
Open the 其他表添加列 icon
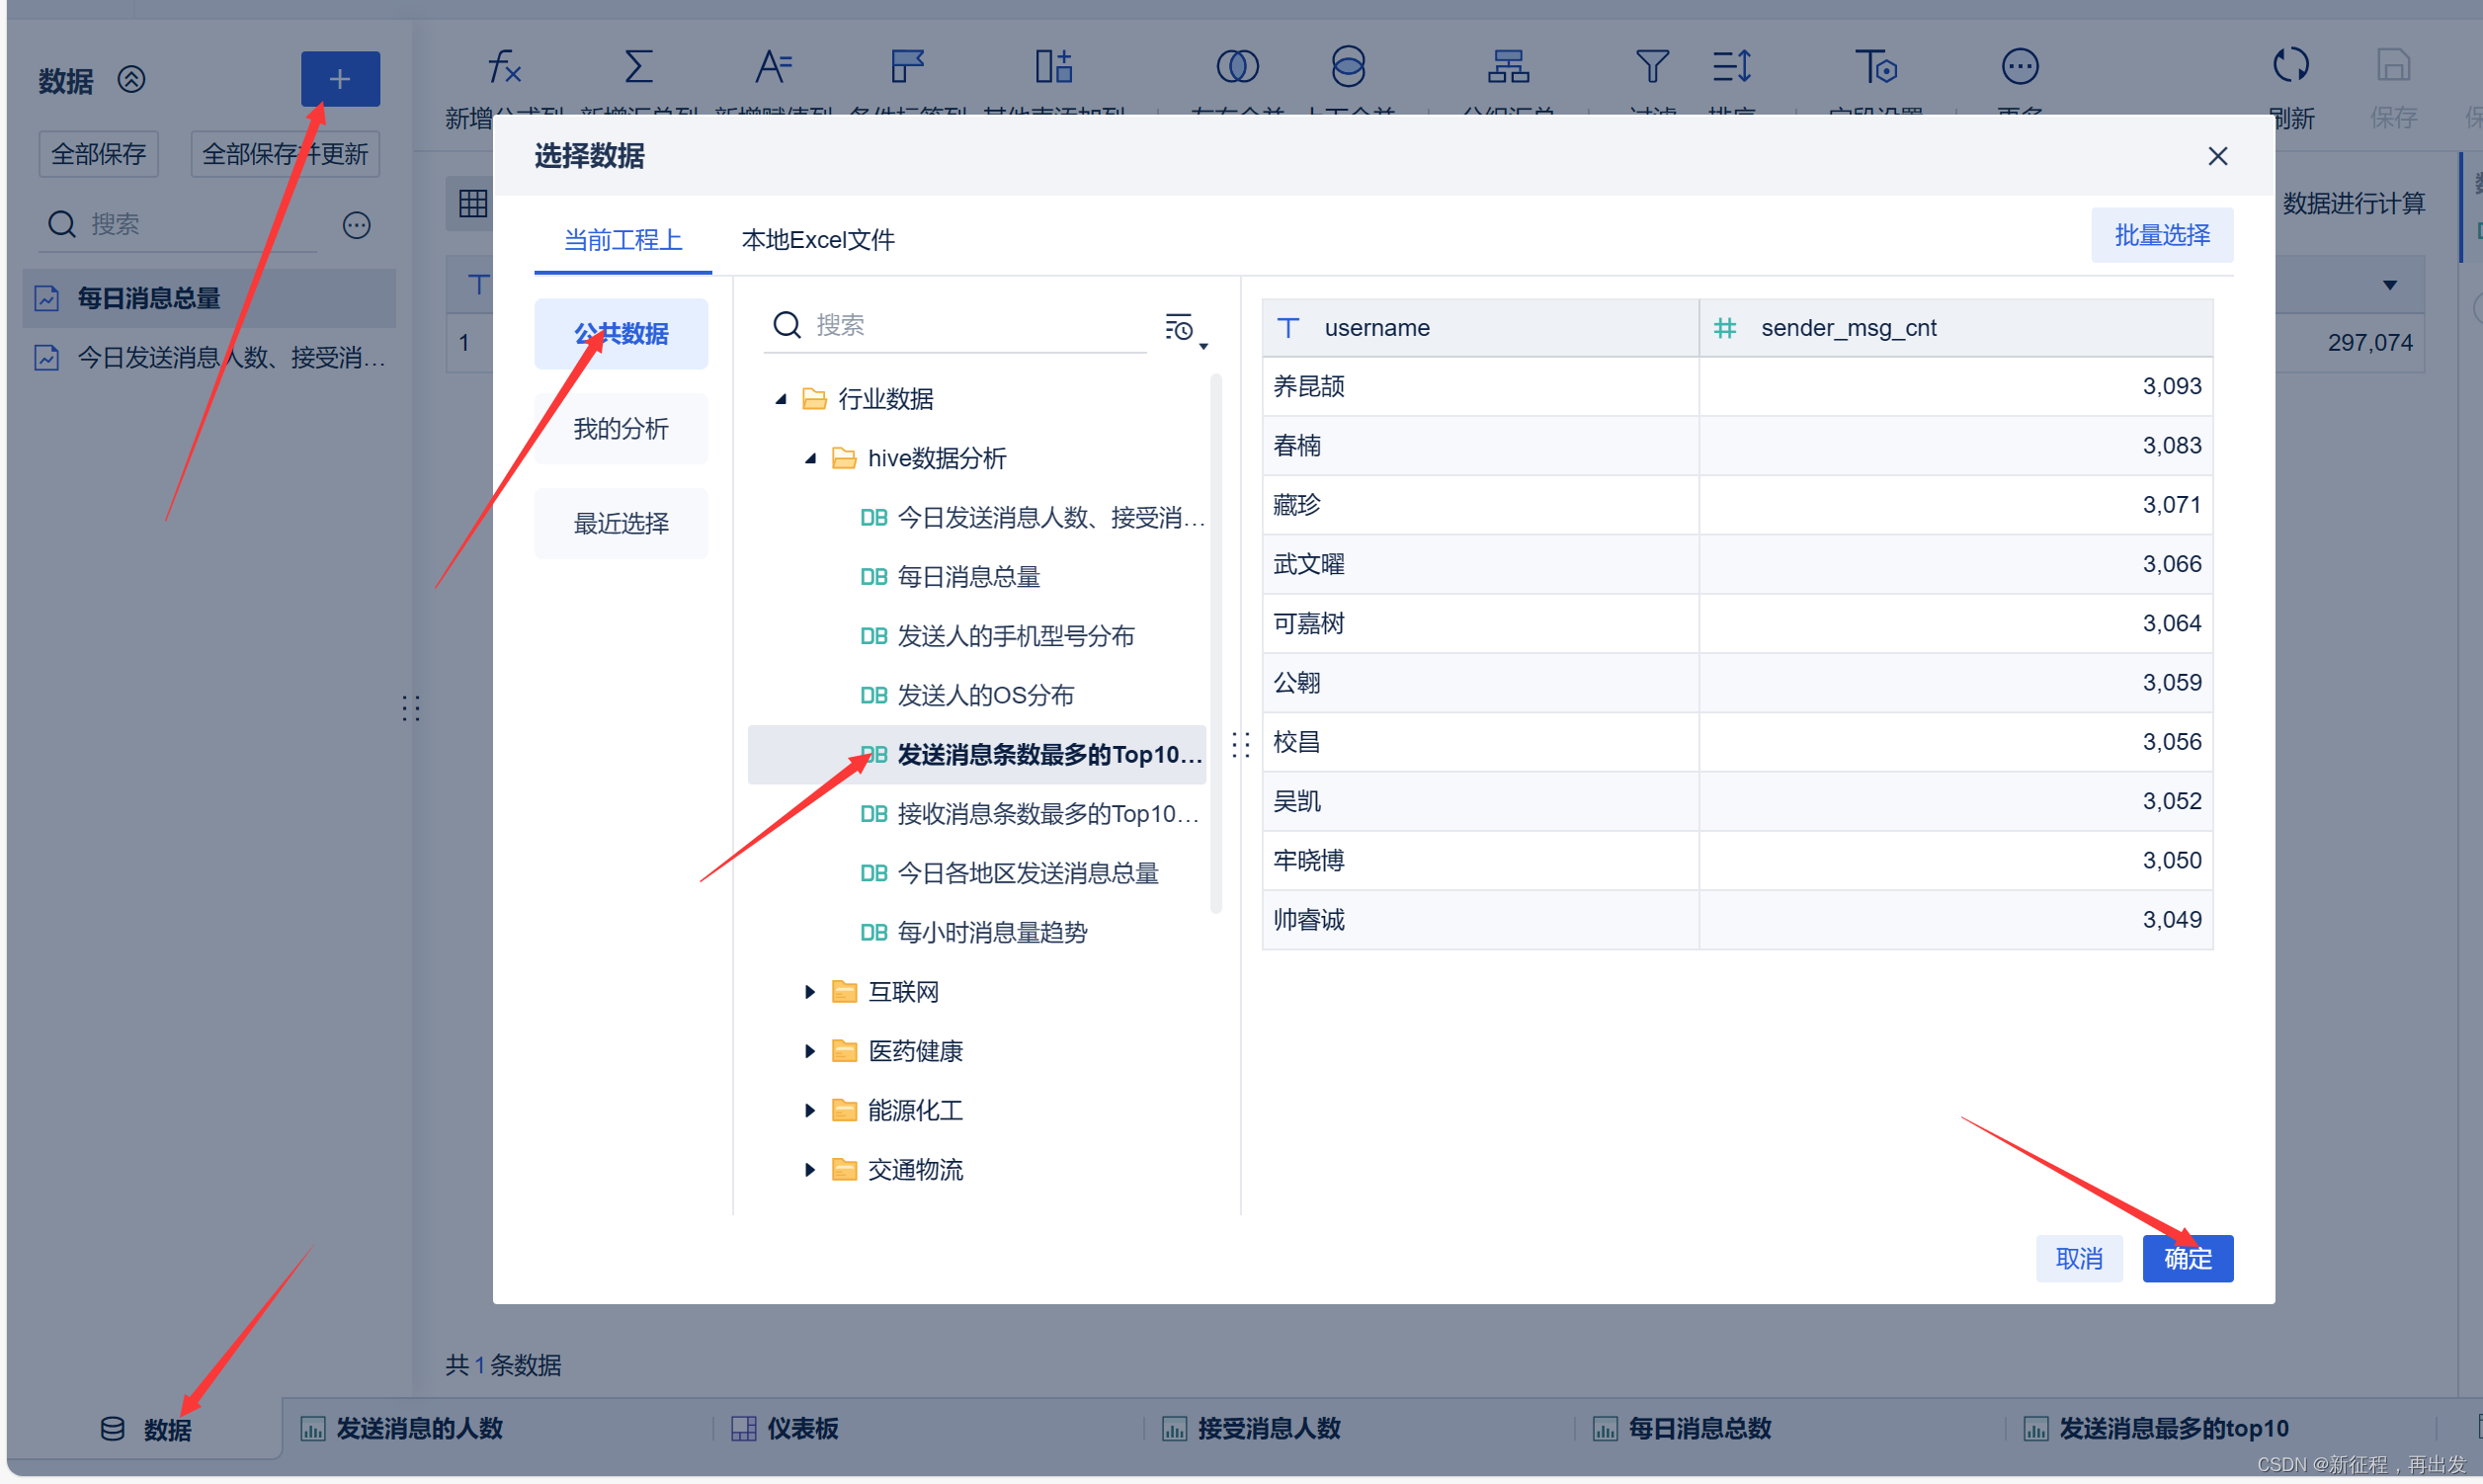coord(1053,67)
